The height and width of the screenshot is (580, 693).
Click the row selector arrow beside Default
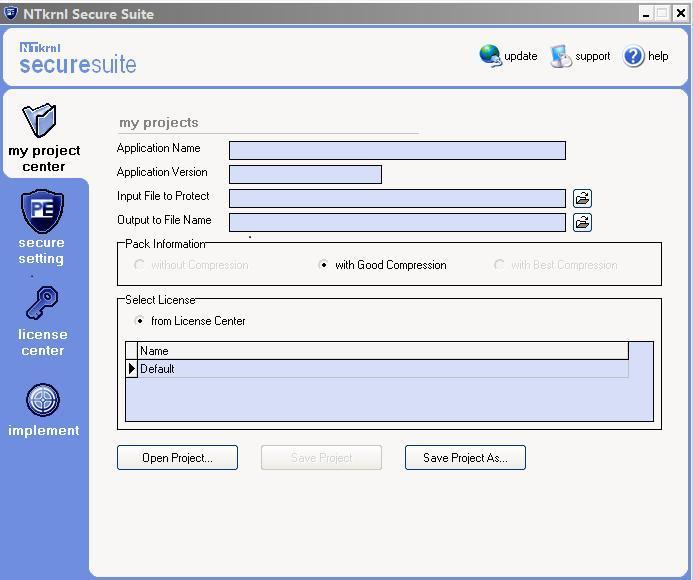click(131, 369)
